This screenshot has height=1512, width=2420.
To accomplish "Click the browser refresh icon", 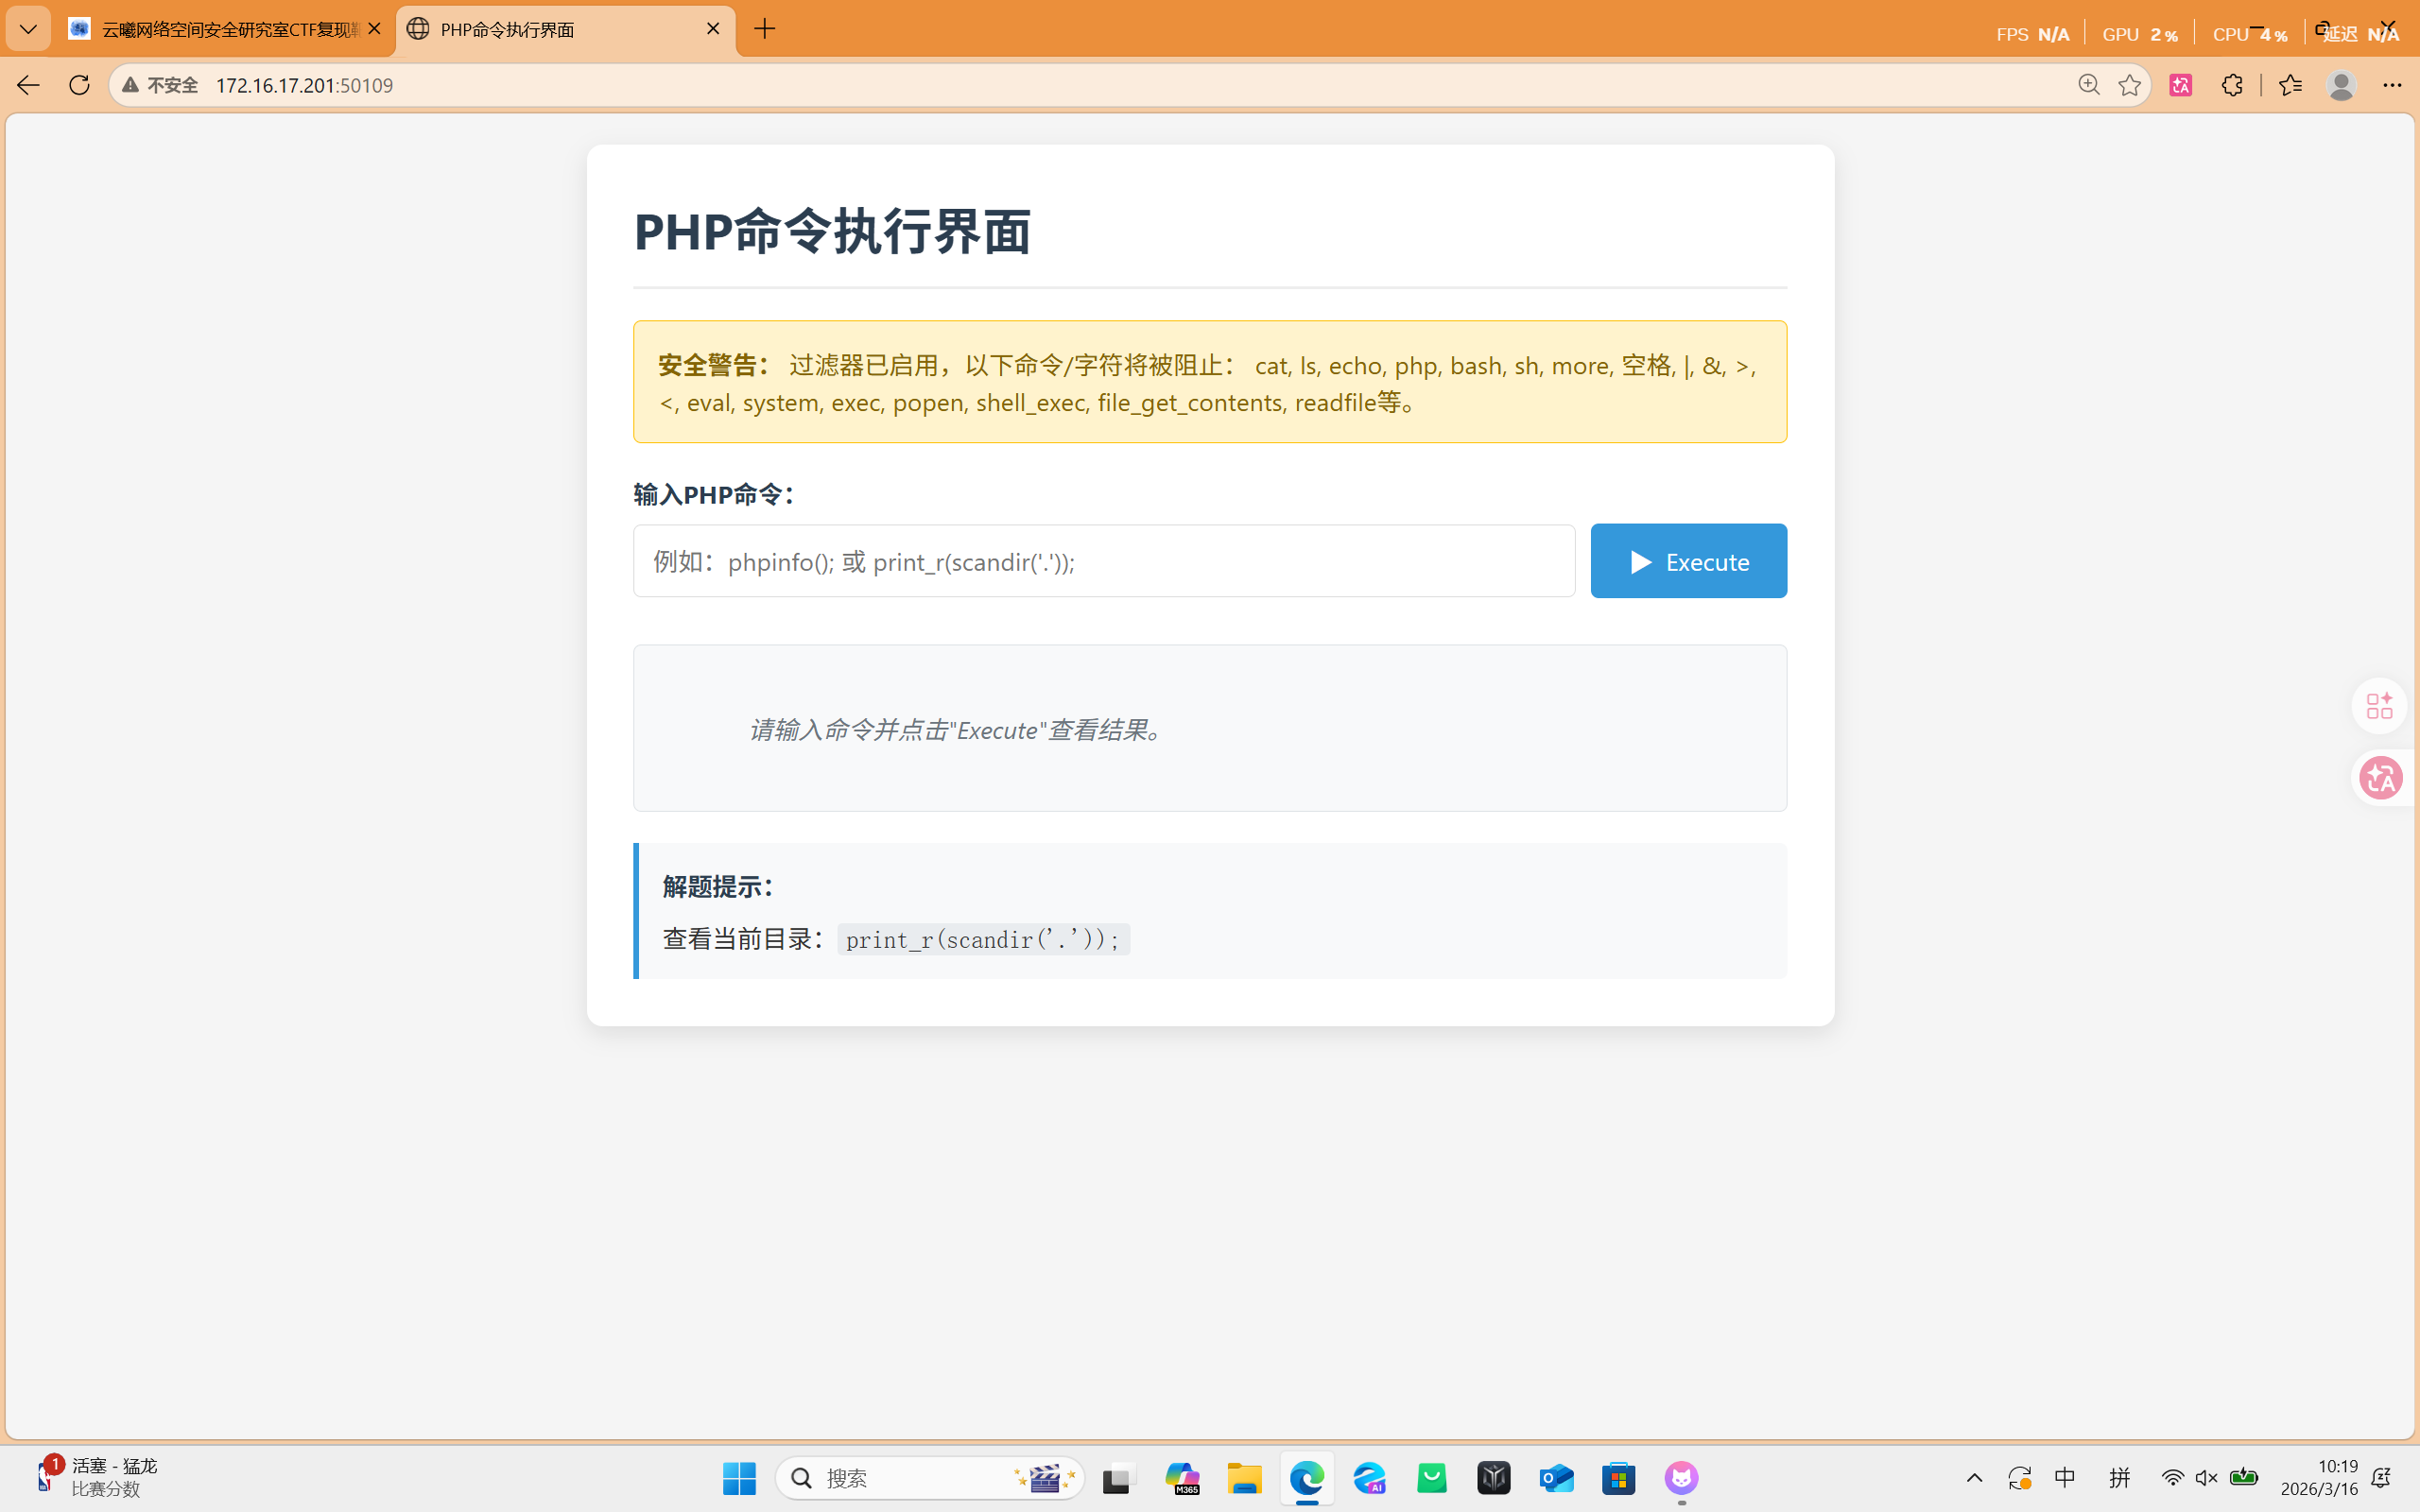I will coord(79,85).
